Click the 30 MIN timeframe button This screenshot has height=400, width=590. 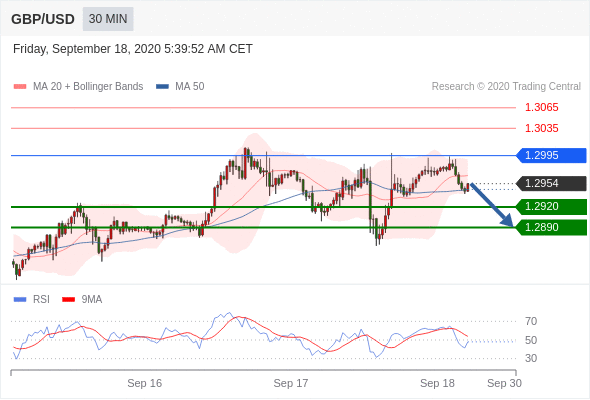click(108, 19)
